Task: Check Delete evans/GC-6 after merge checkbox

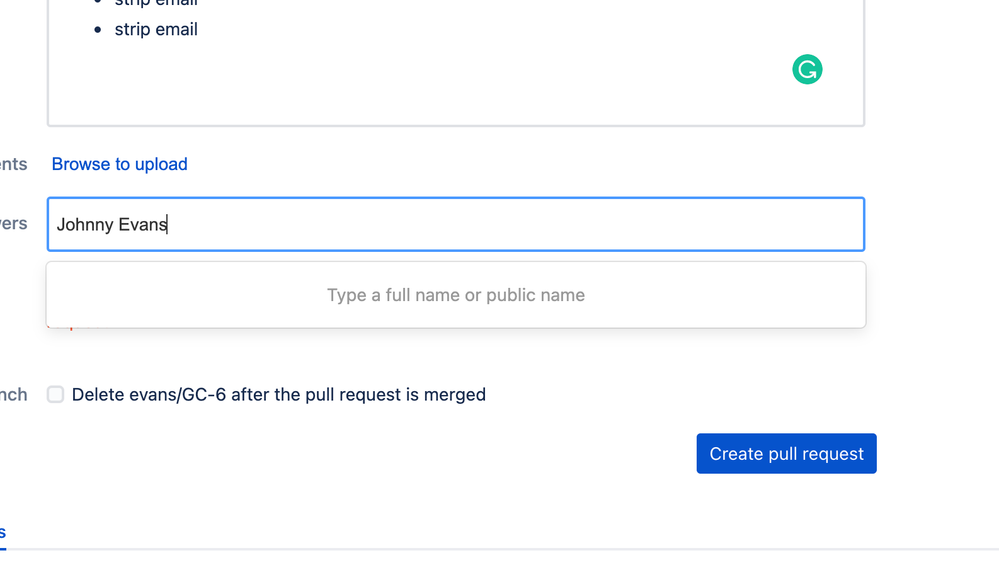Action: [55, 395]
